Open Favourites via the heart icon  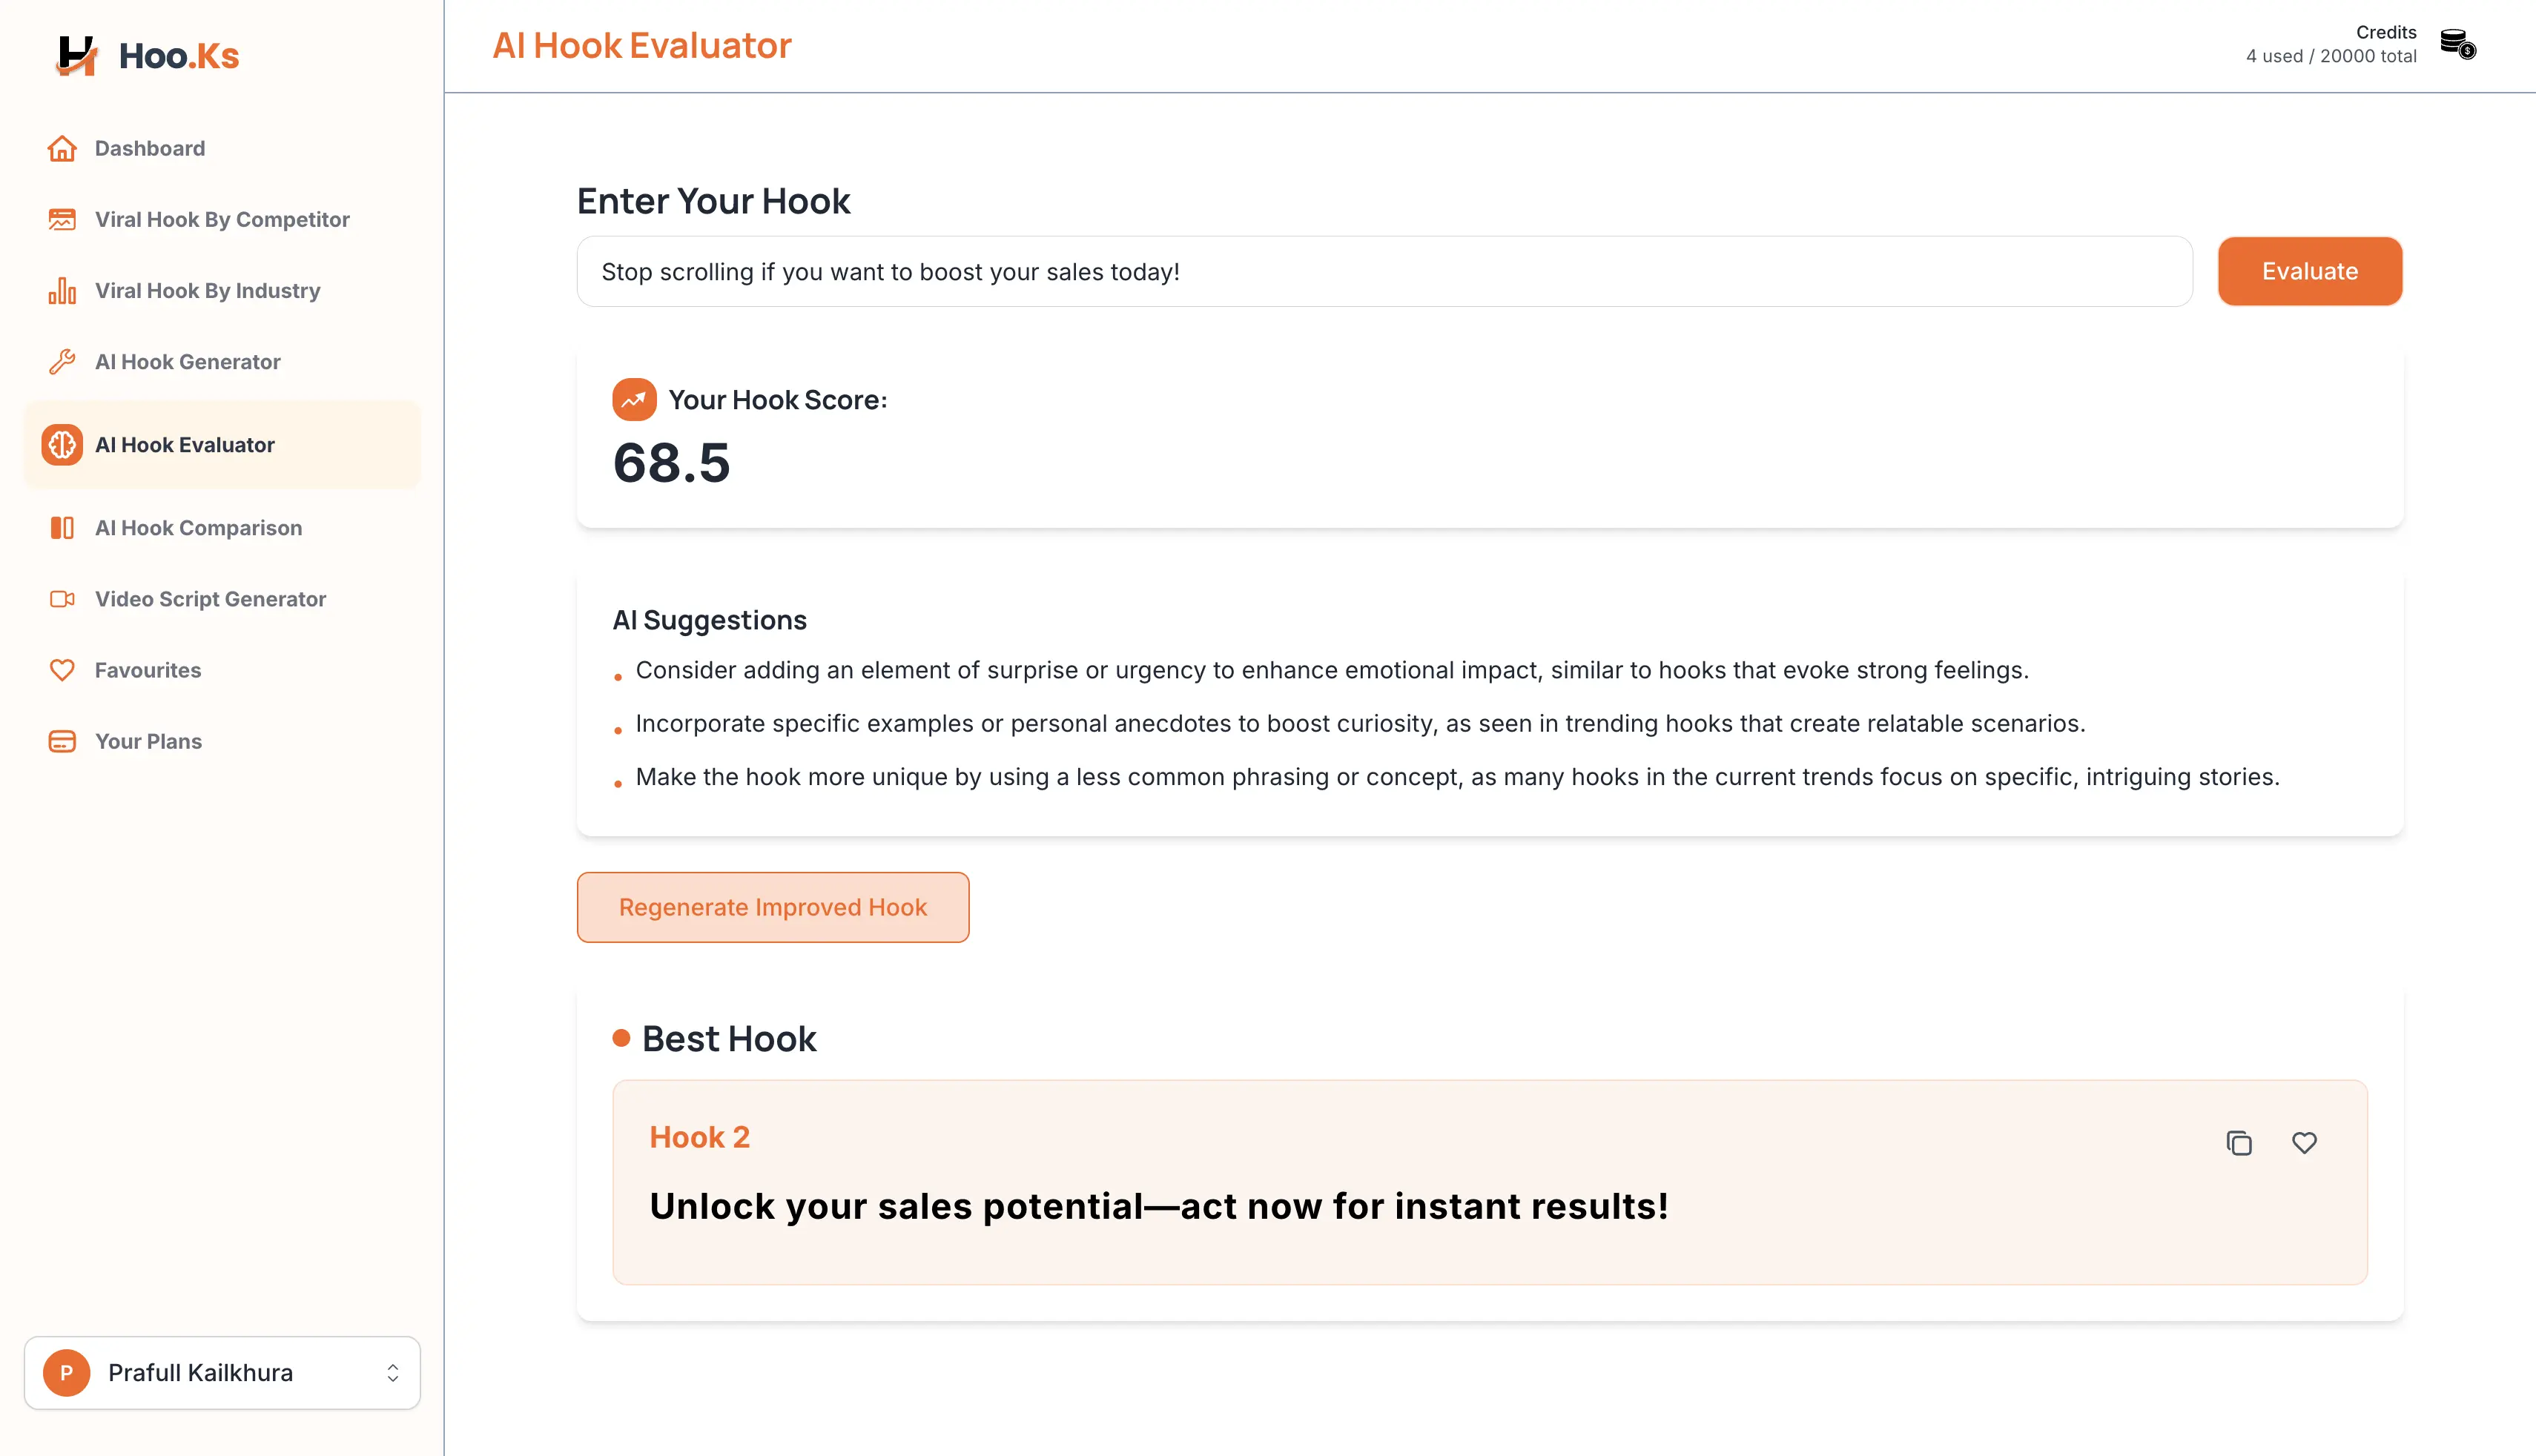point(62,670)
